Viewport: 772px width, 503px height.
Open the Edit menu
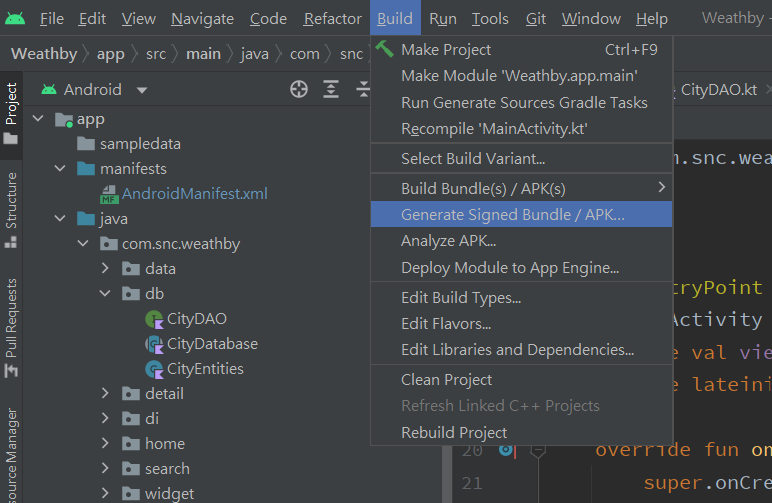[92, 19]
